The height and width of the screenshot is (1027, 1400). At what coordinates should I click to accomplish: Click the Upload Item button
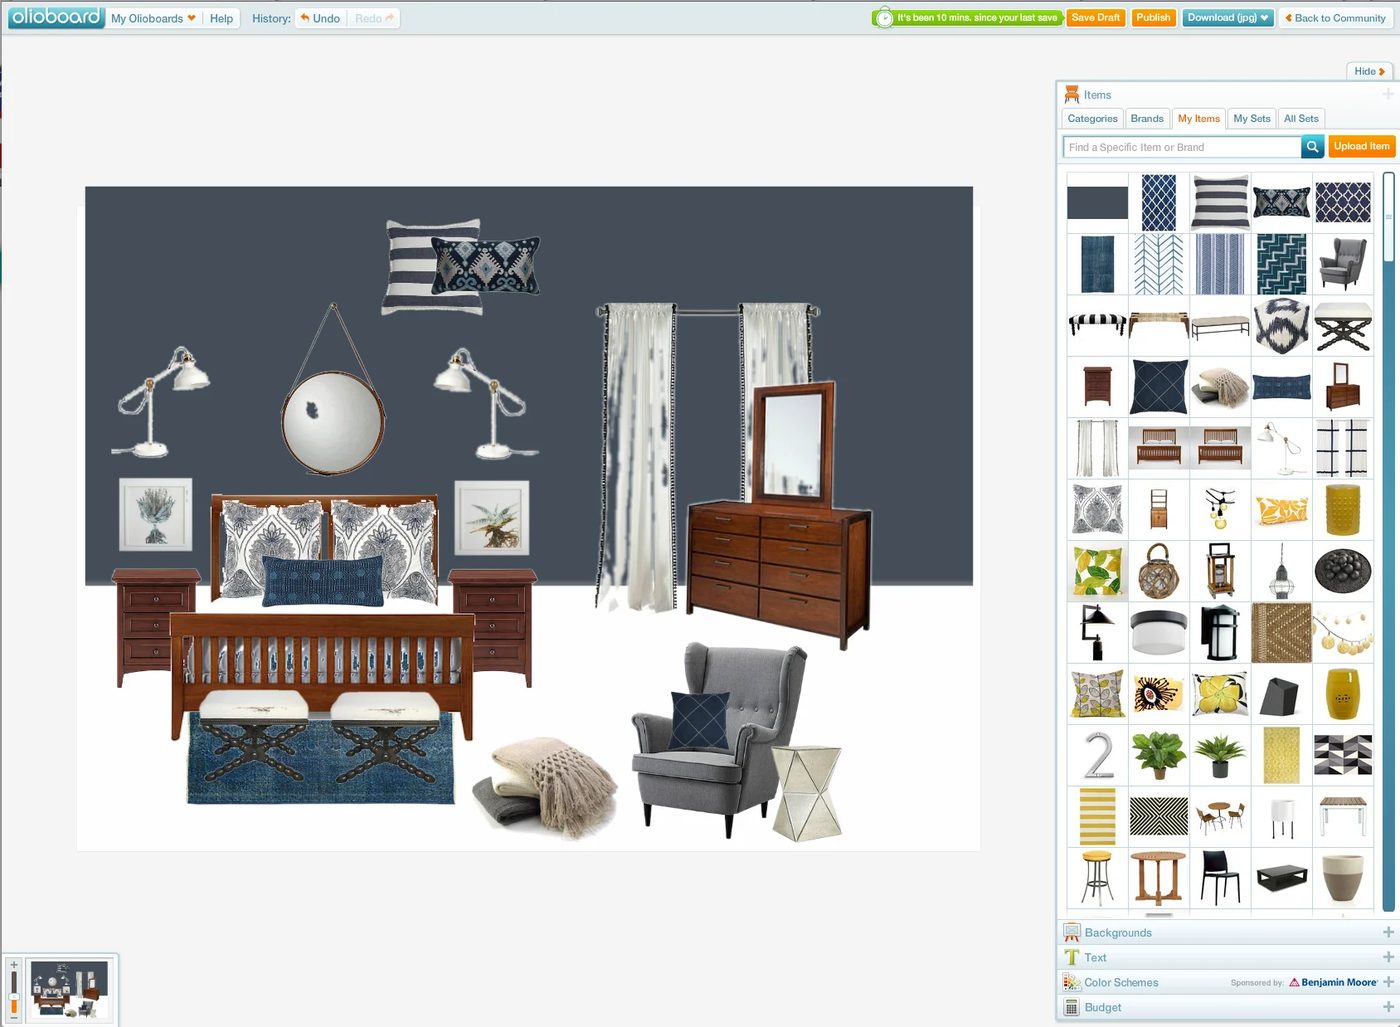[x=1361, y=146]
